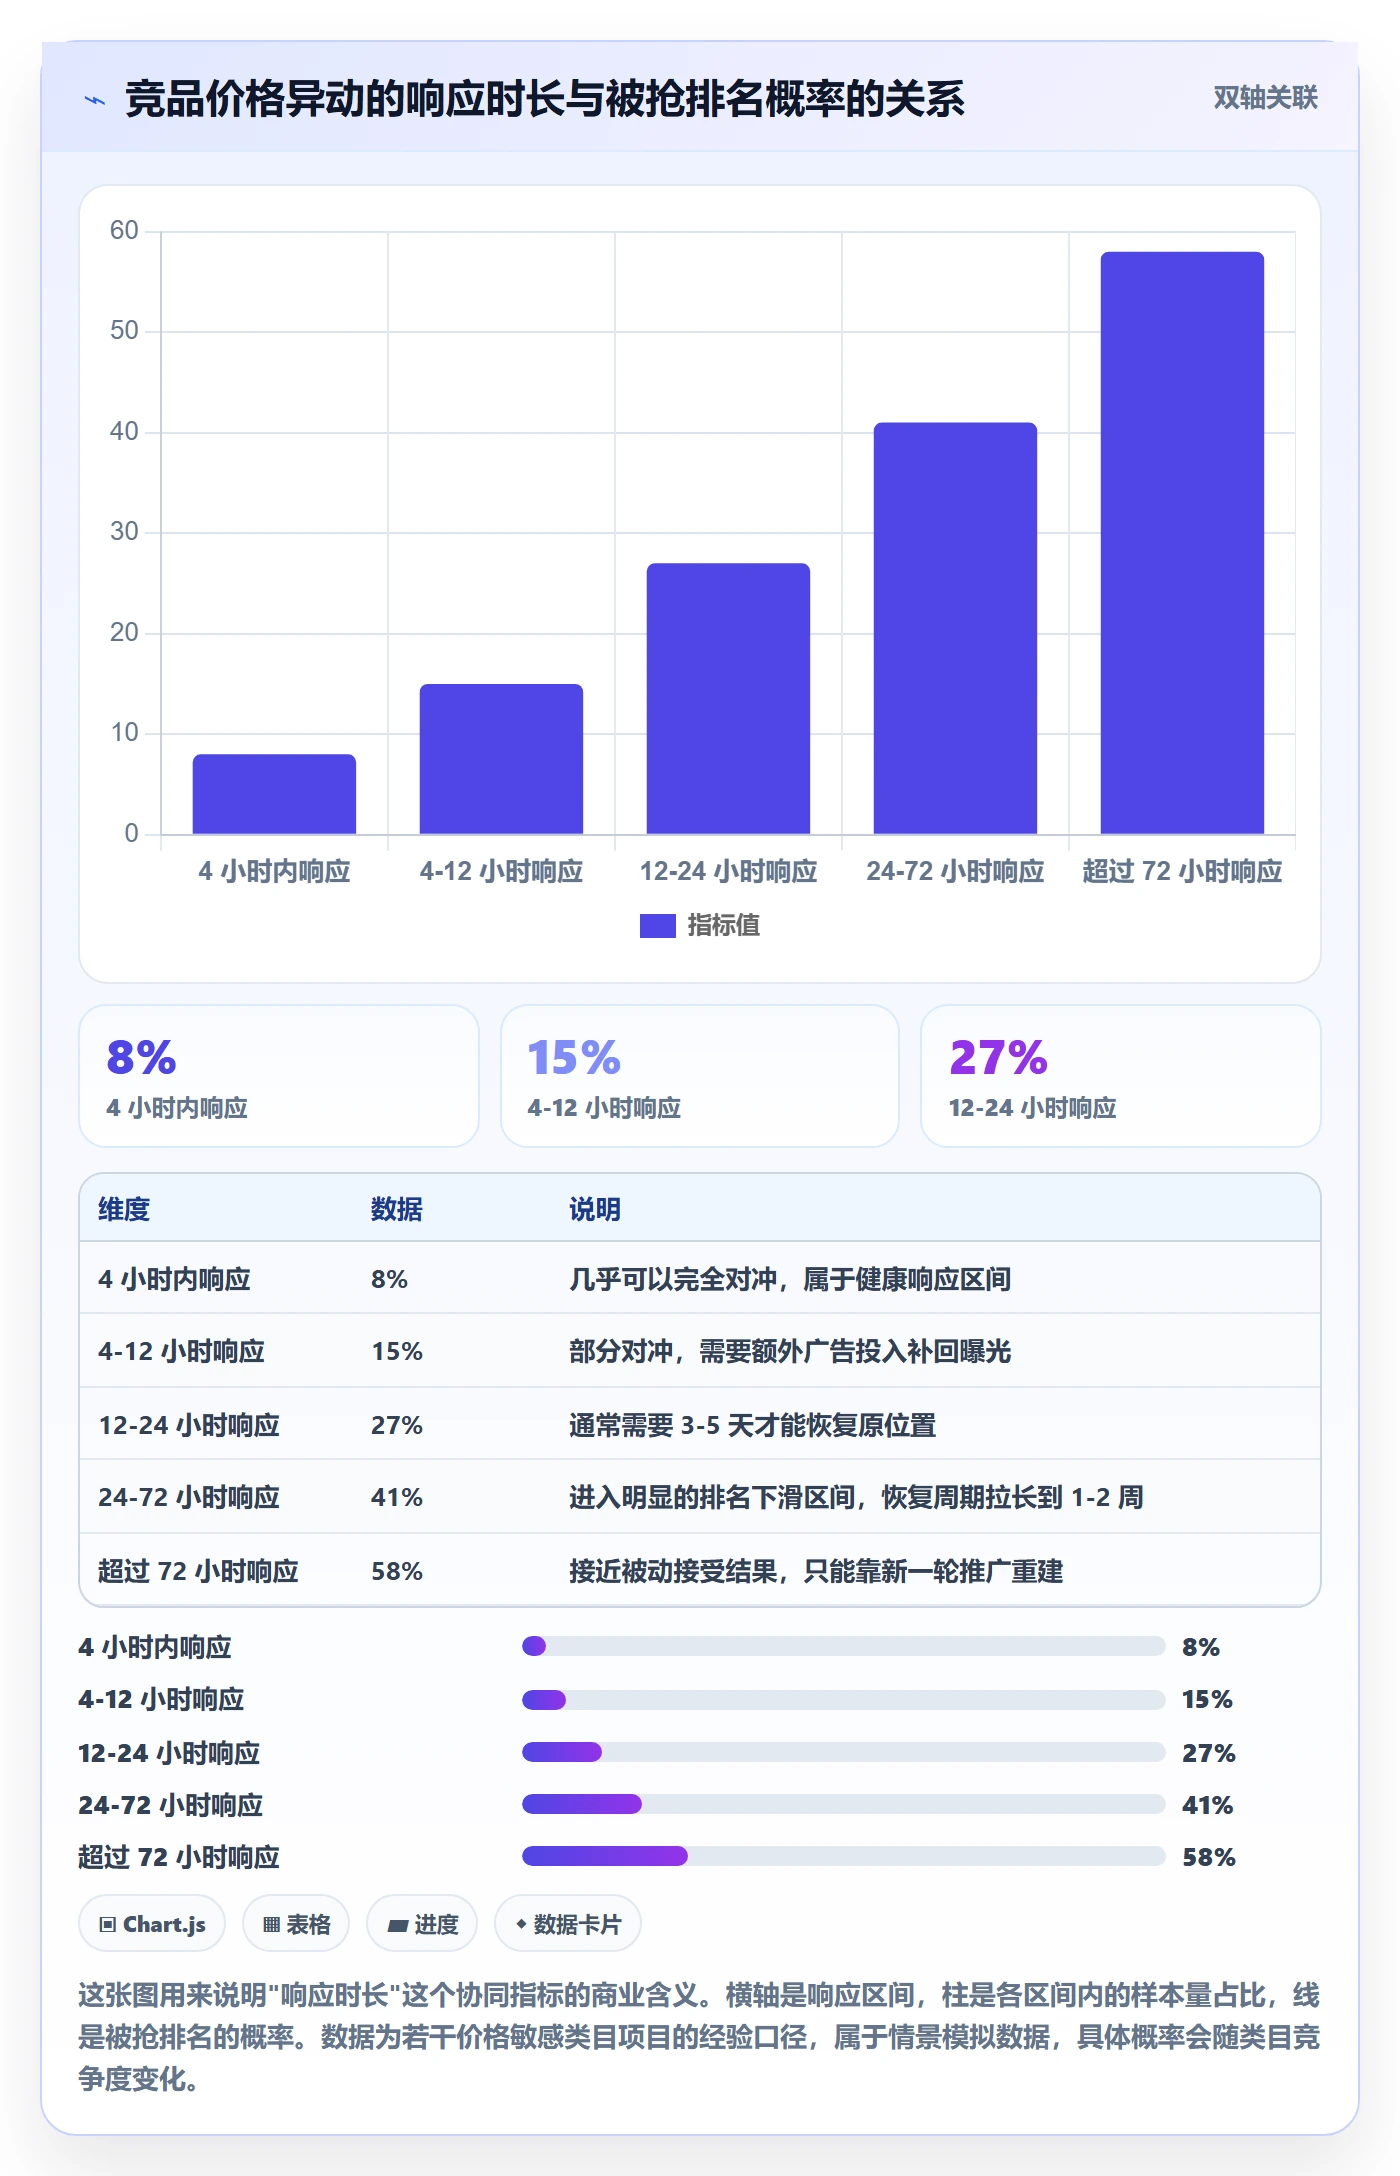1400x2176 pixels.
Task: Click the 维度 table column header
Action: coord(124,1209)
